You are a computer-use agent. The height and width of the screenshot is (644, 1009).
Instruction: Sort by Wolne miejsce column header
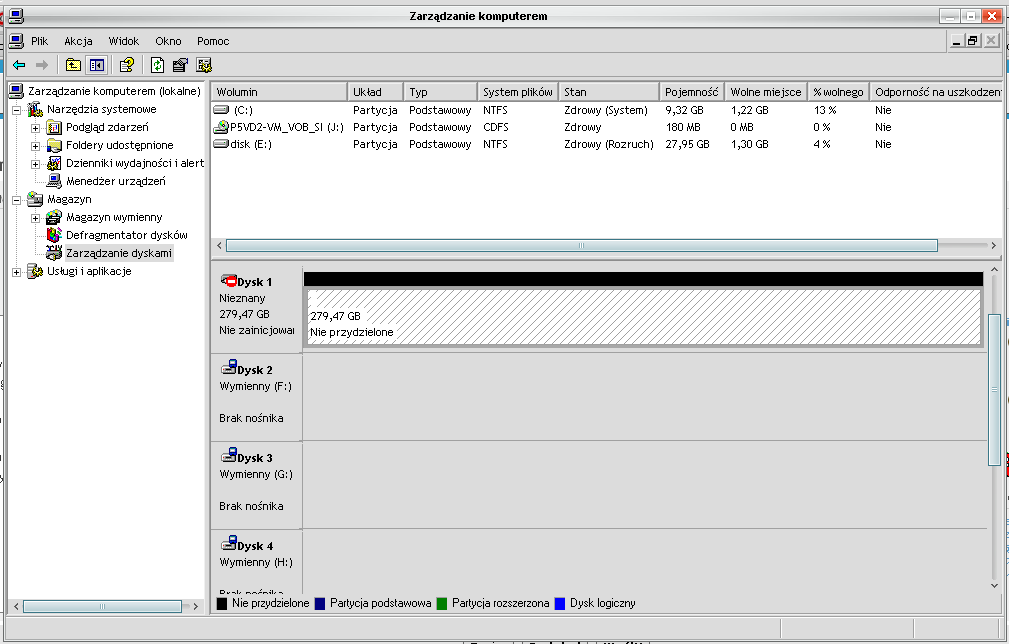tap(766, 92)
